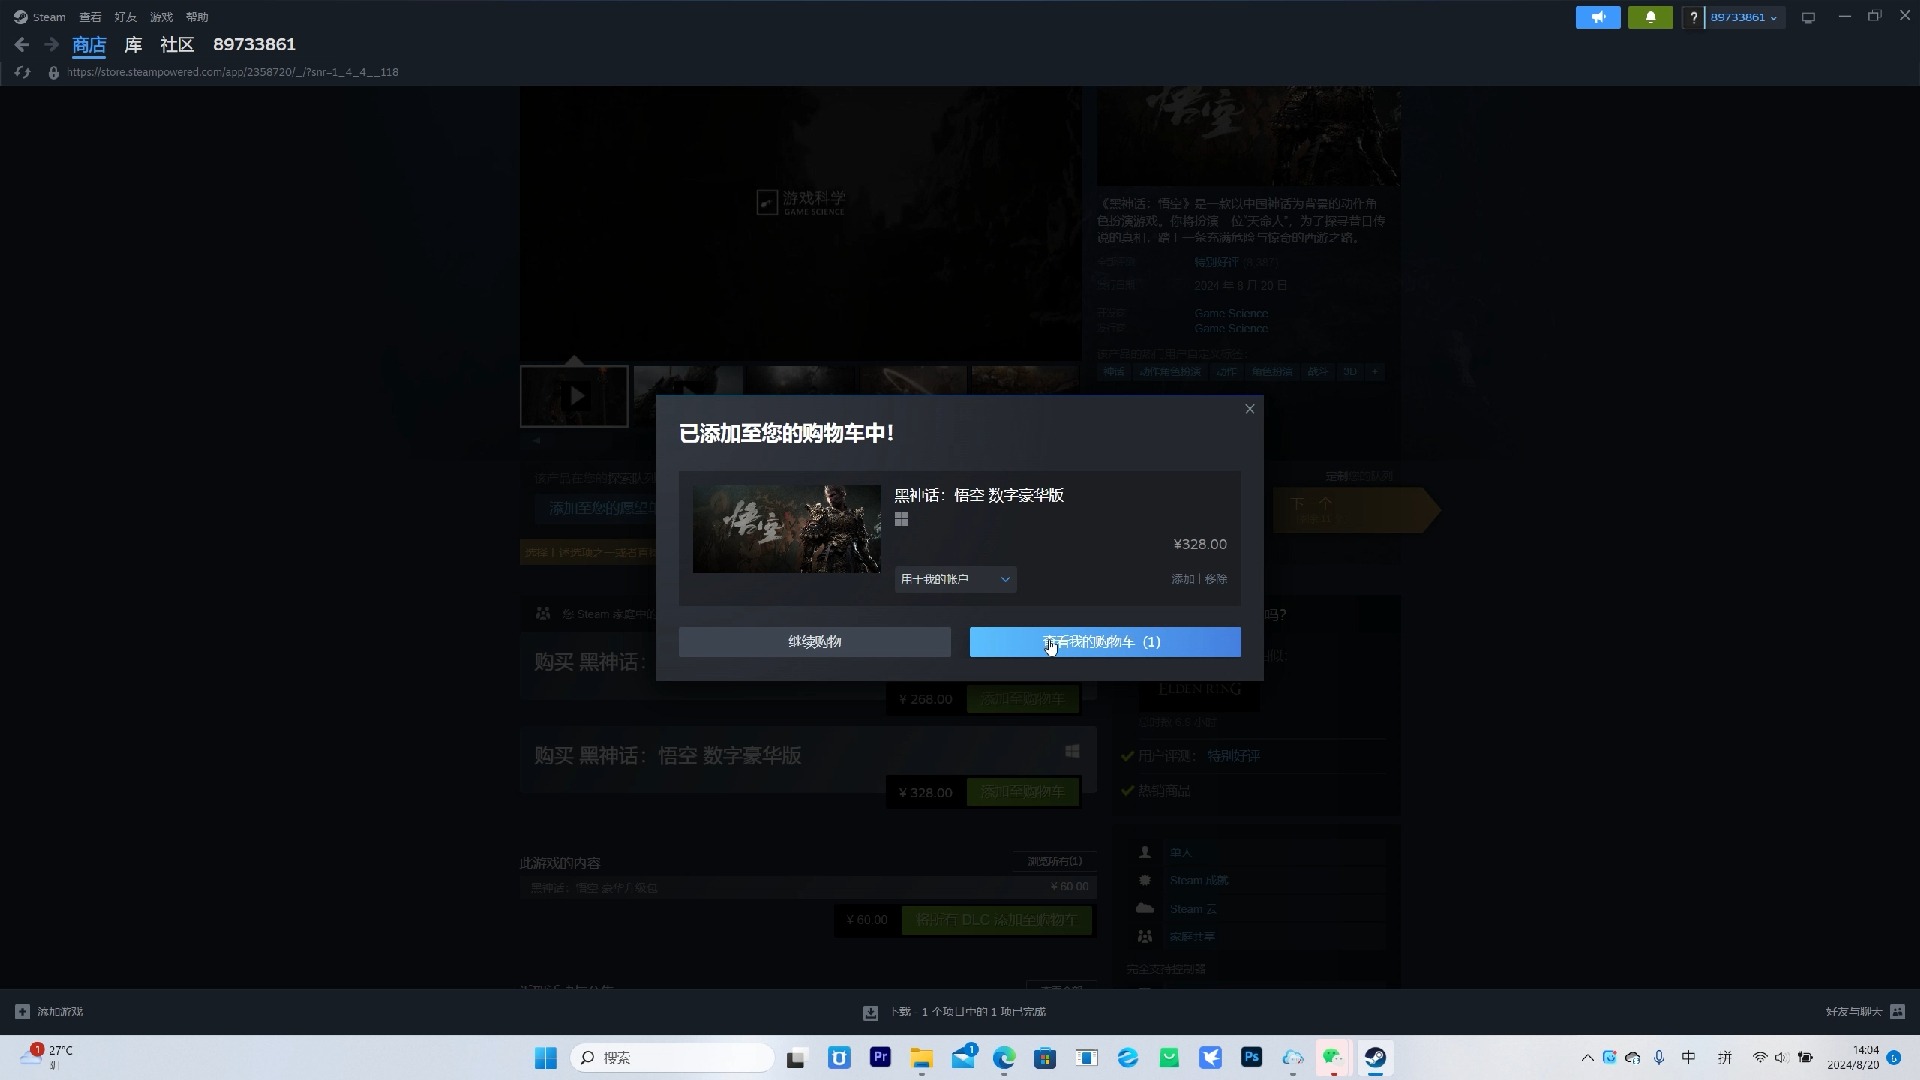Open File Explorer from the taskbar
The height and width of the screenshot is (1080, 1920).
coord(921,1058)
